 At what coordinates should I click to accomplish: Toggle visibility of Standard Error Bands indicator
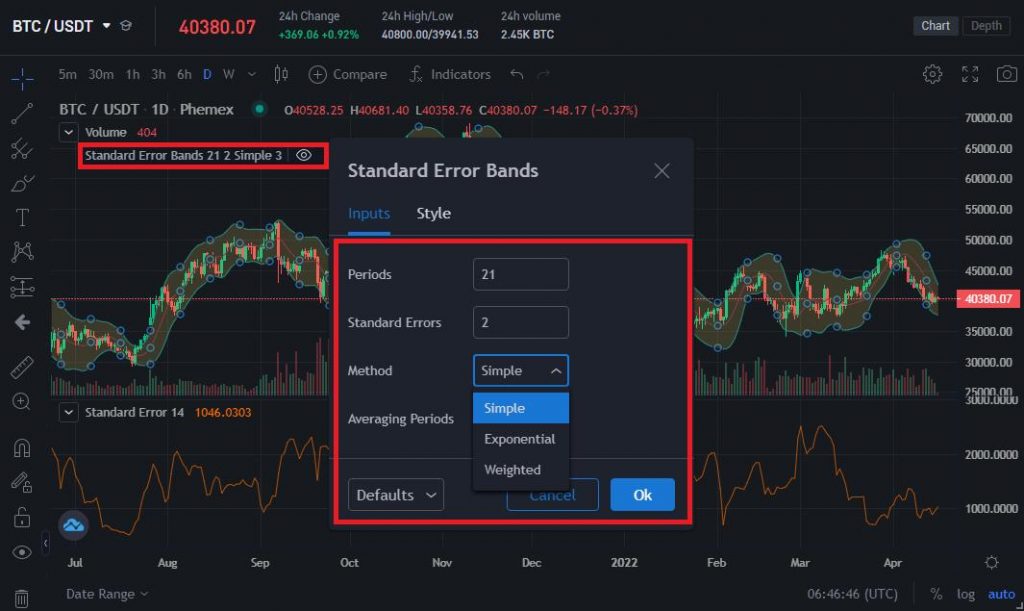tap(305, 155)
